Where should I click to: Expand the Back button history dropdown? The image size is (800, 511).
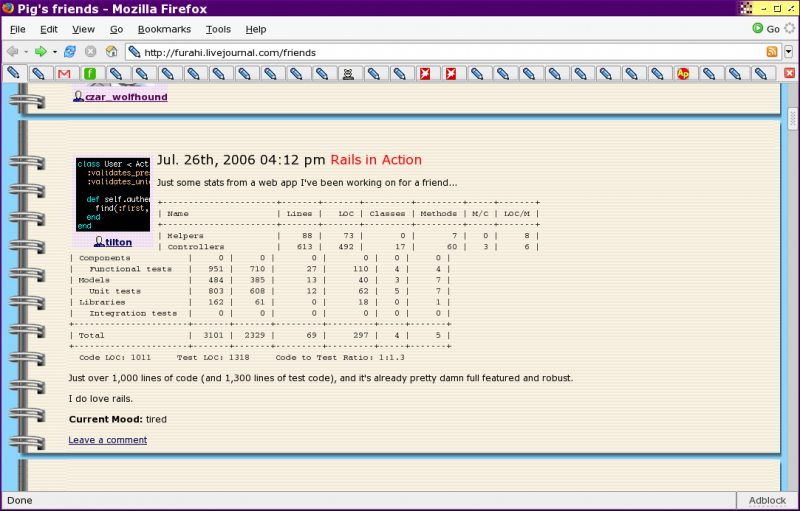click(26, 51)
